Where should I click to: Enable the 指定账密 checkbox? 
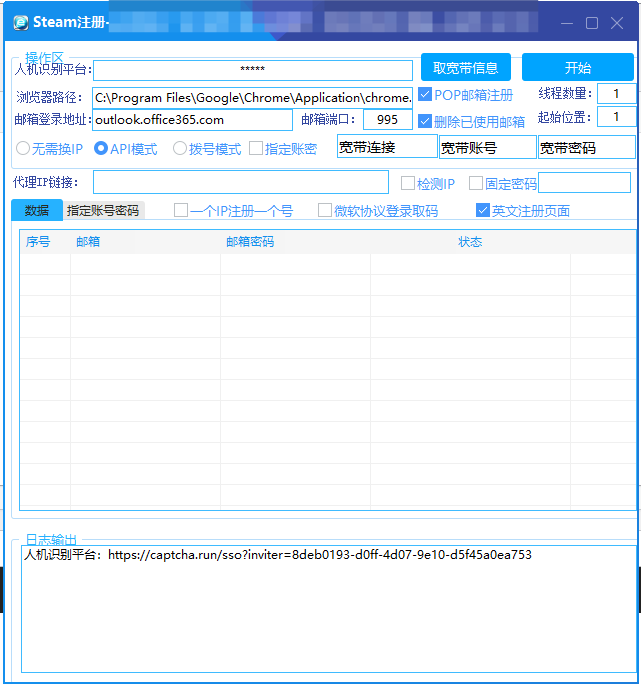click(x=256, y=149)
